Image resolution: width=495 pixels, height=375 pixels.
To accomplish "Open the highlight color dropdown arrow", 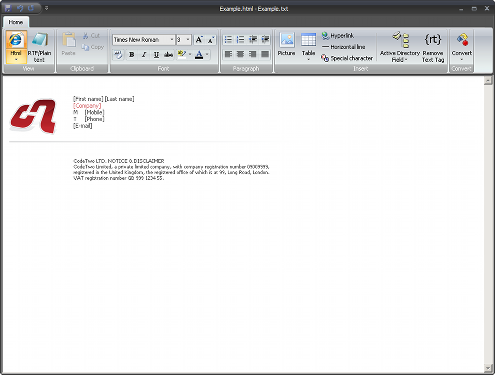I will coord(190,54).
